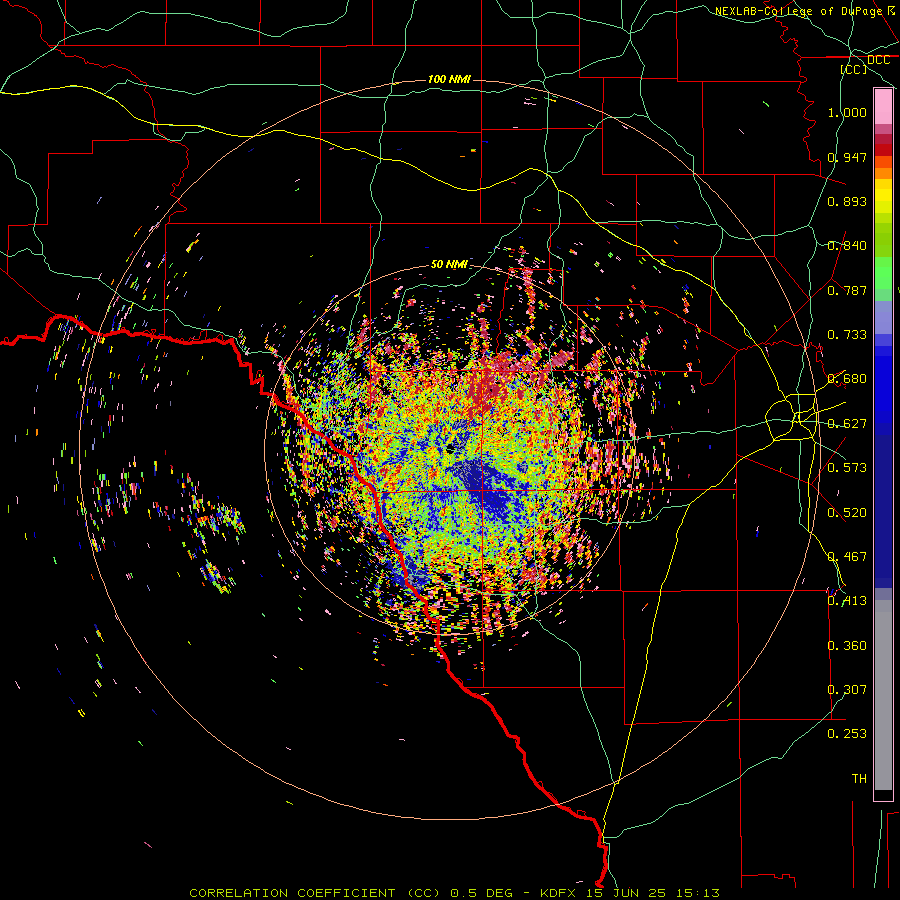Pick the dark red swatch next to 0.947

(x=883, y=150)
